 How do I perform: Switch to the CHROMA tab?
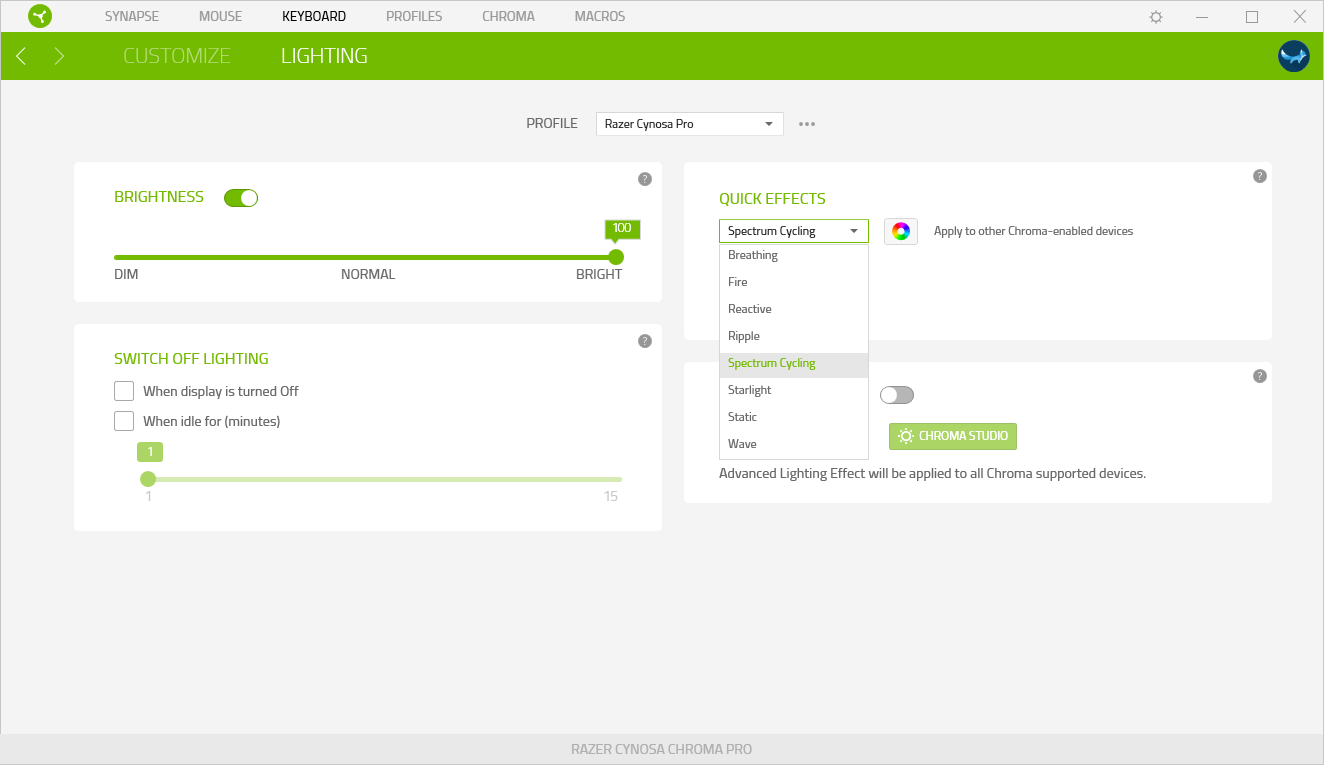pyautogui.click(x=508, y=17)
